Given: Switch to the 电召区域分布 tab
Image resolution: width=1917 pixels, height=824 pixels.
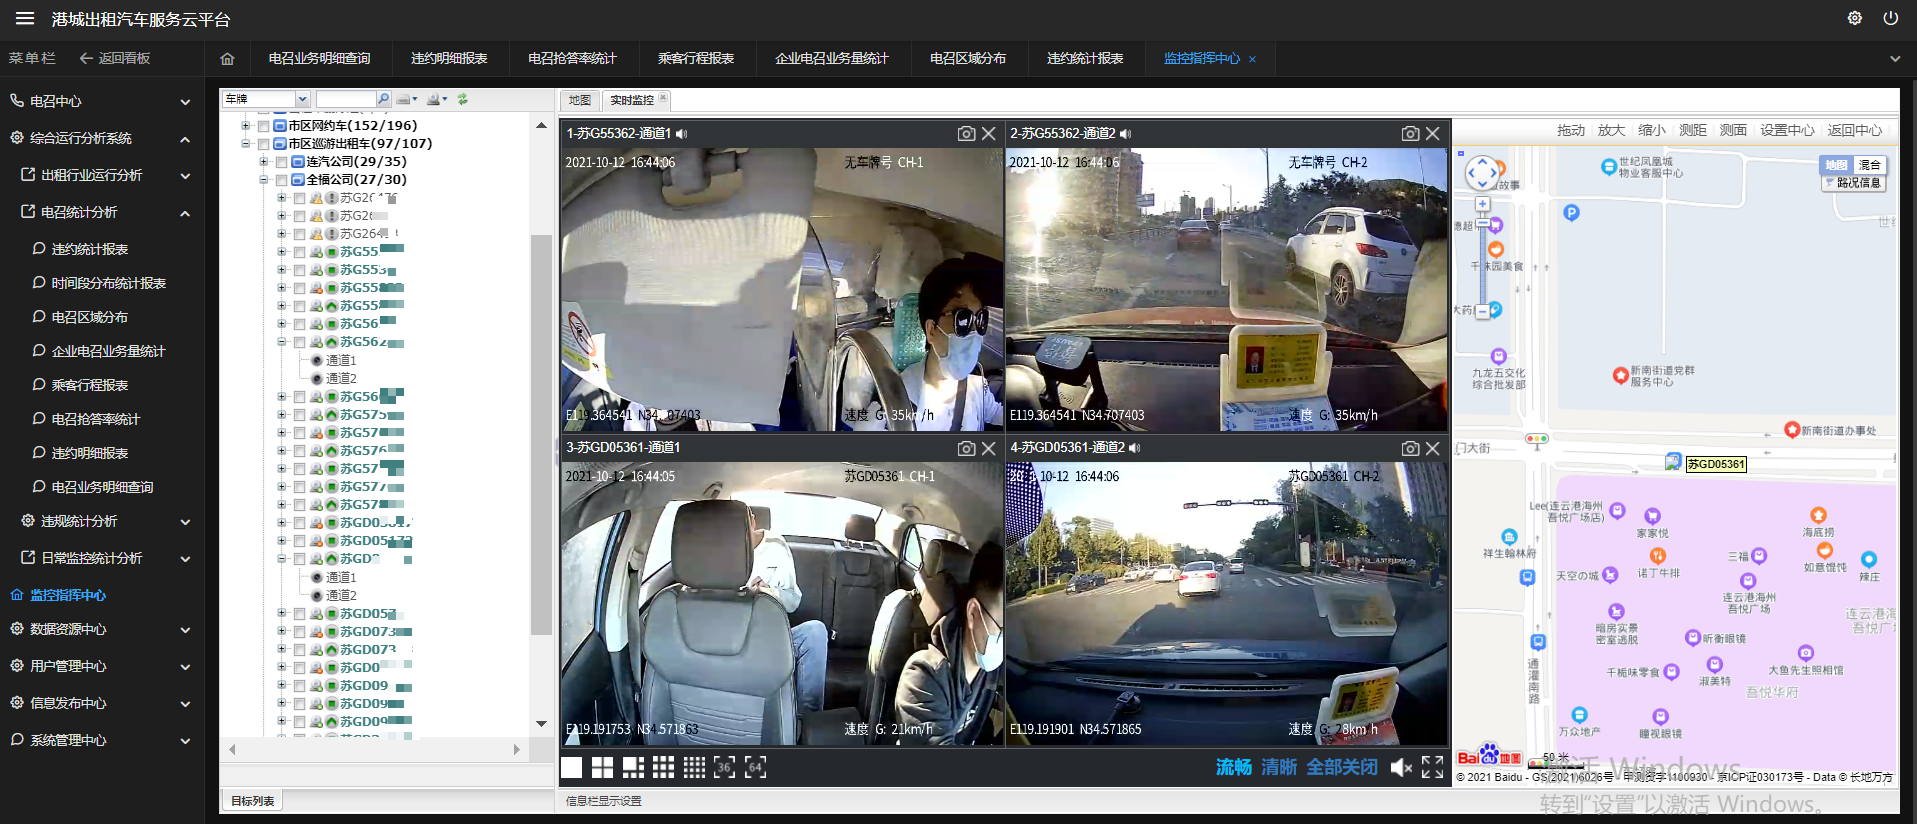Looking at the screenshot, I should [x=967, y=59].
